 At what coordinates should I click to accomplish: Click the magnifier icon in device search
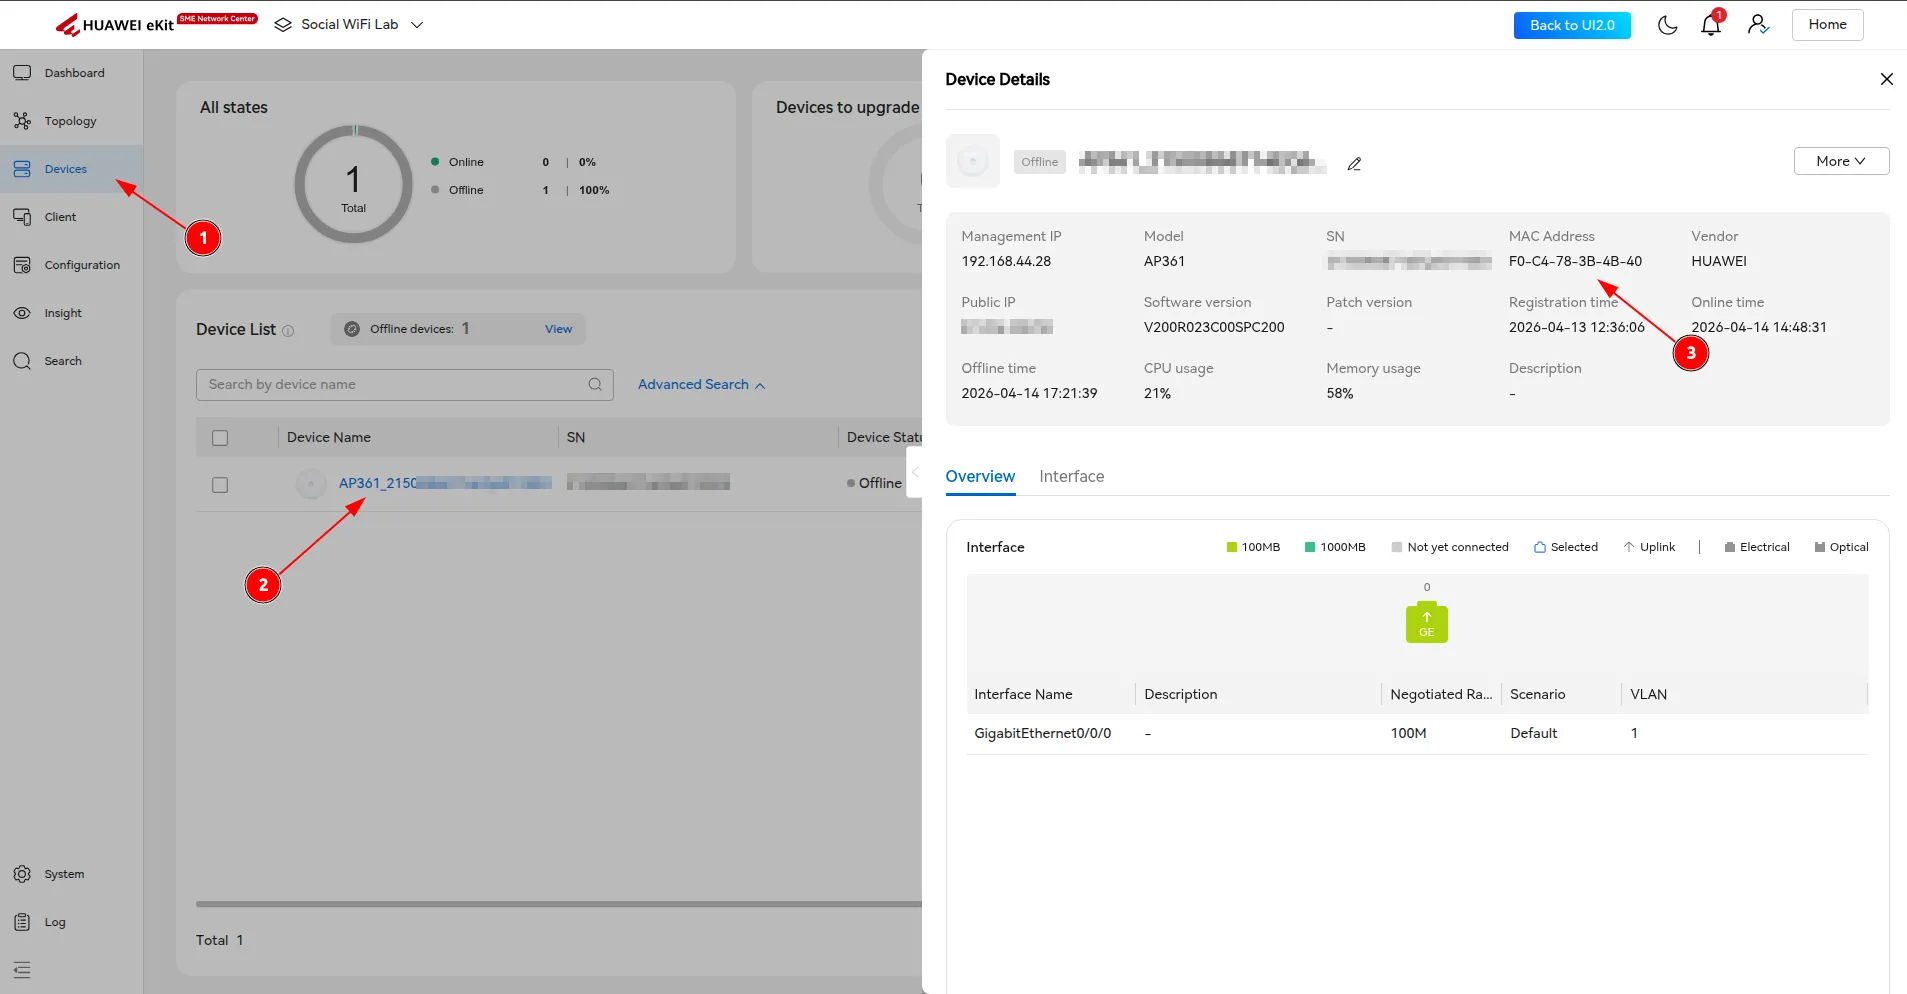point(595,385)
